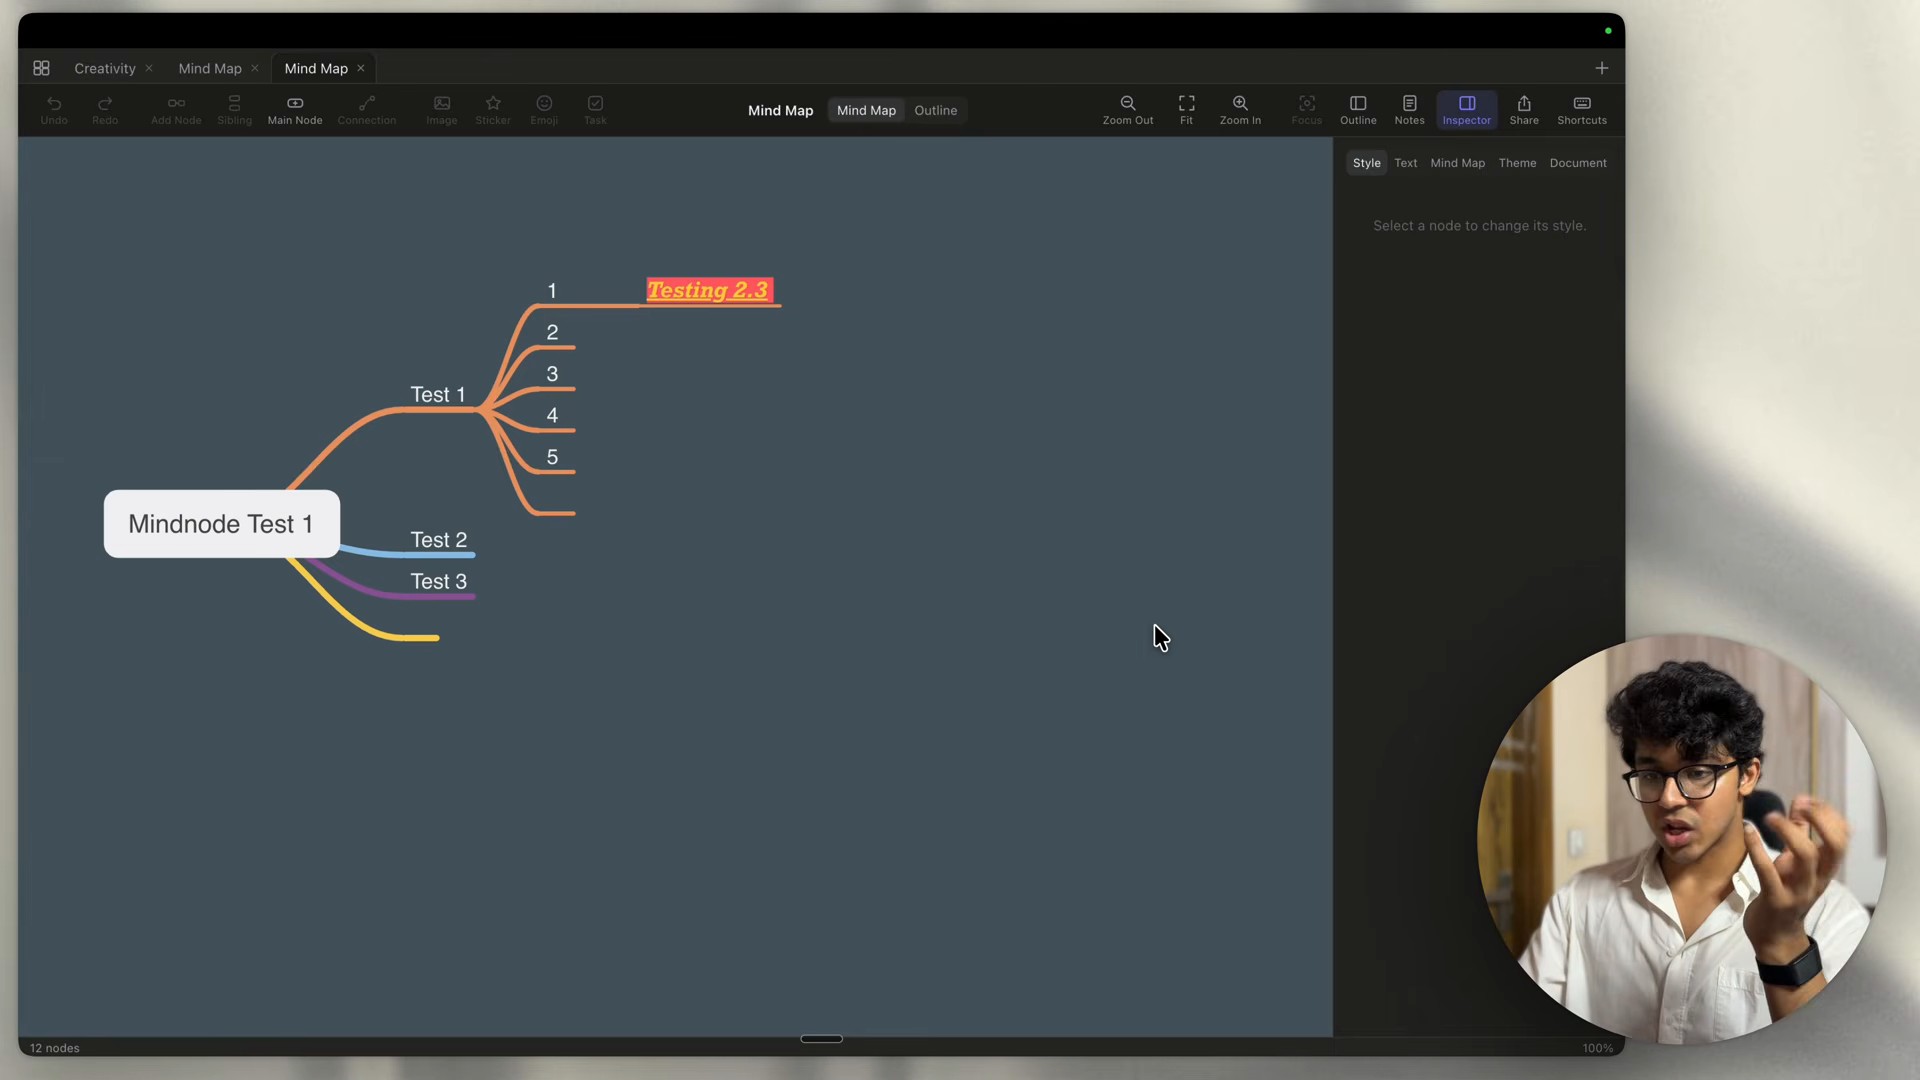The image size is (1920, 1080).
Task: Click the Task icon
Action: tap(595, 109)
